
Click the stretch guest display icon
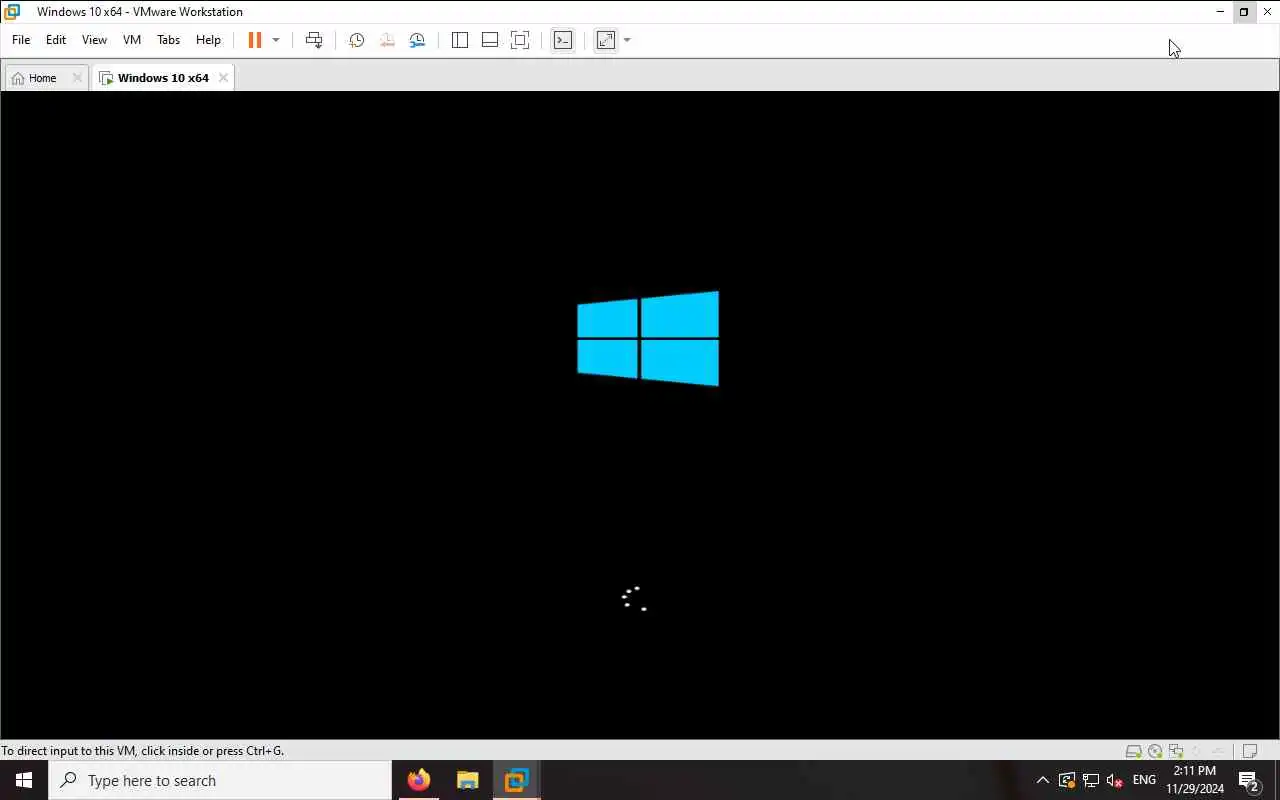pos(606,40)
